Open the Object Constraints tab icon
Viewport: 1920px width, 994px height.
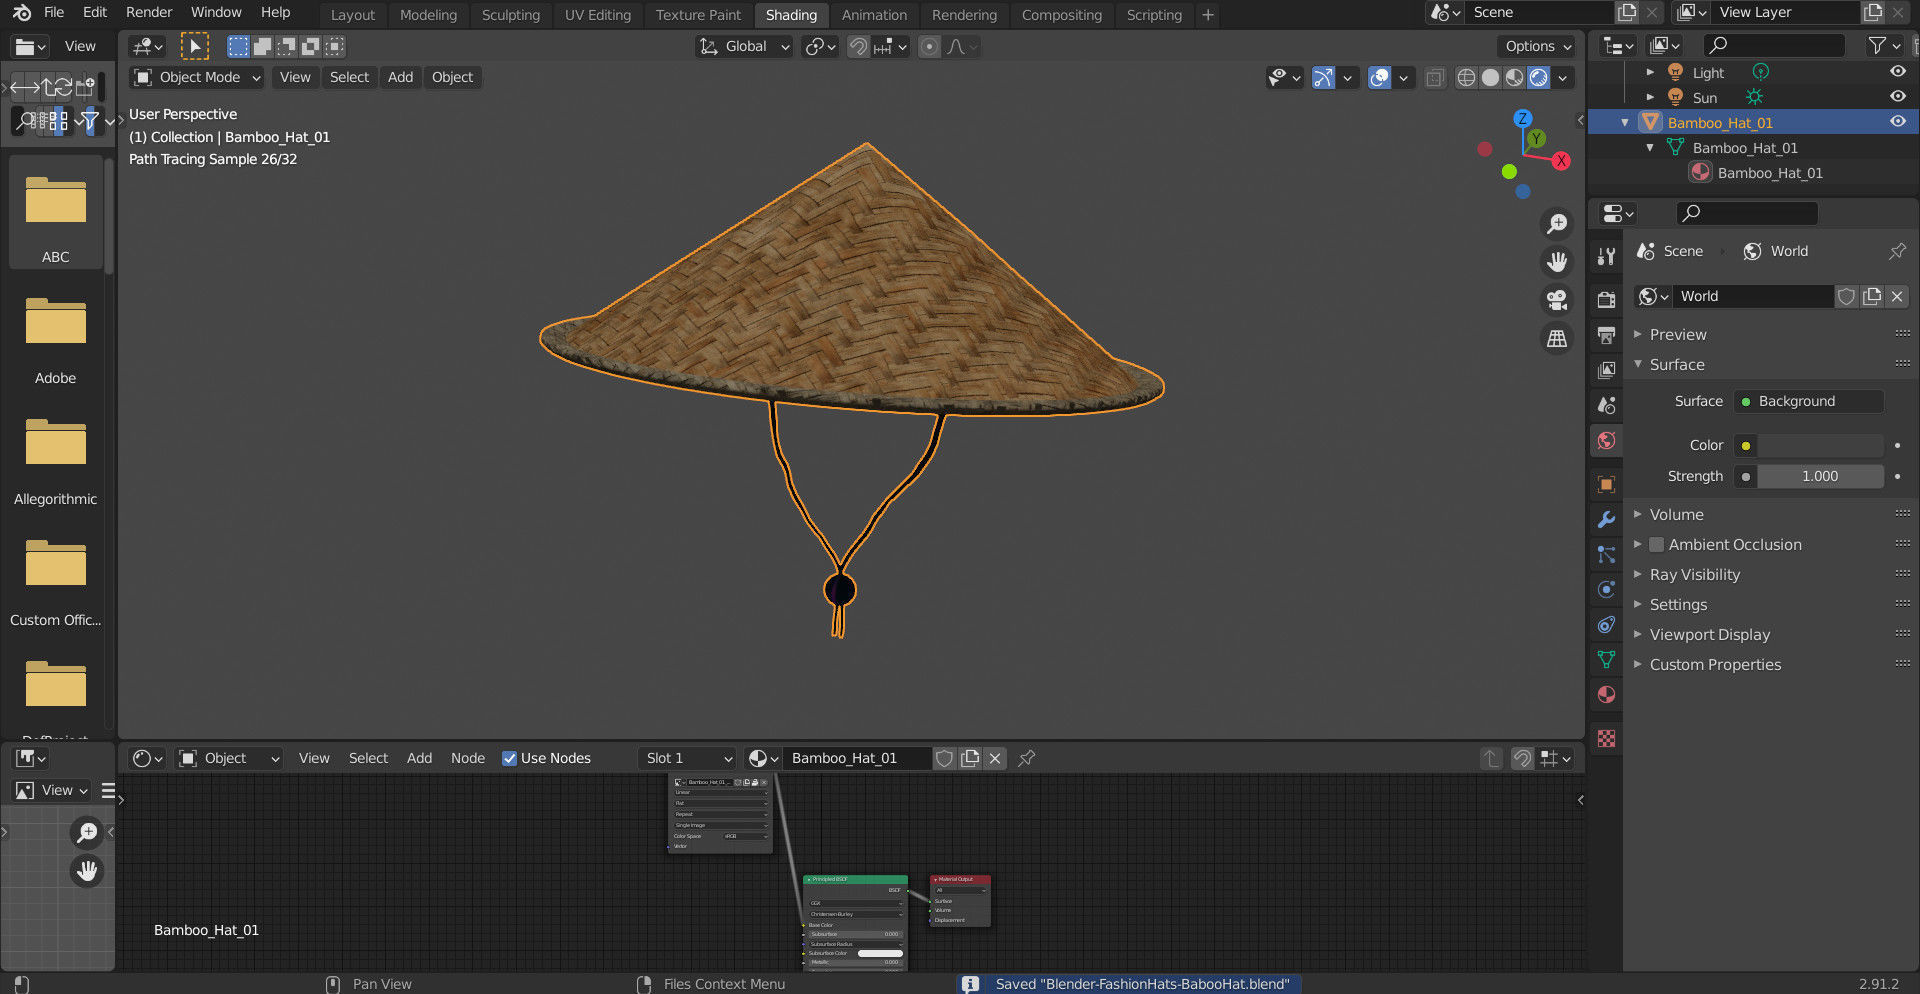1606,624
